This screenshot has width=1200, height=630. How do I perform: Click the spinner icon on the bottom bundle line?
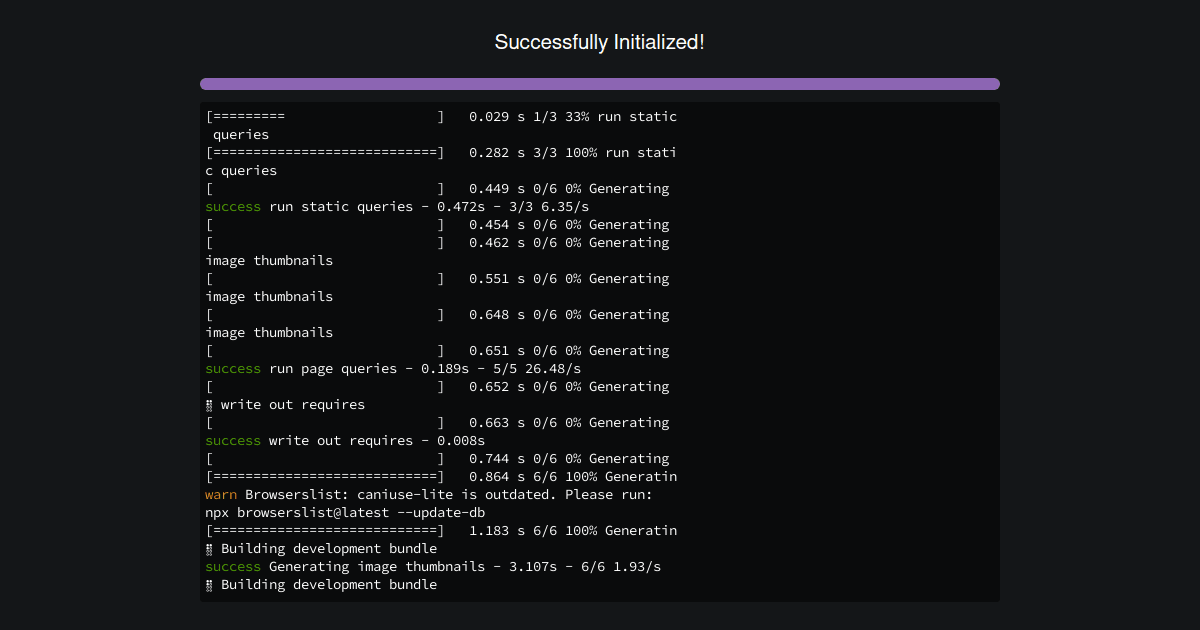pyautogui.click(x=208, y=584)
